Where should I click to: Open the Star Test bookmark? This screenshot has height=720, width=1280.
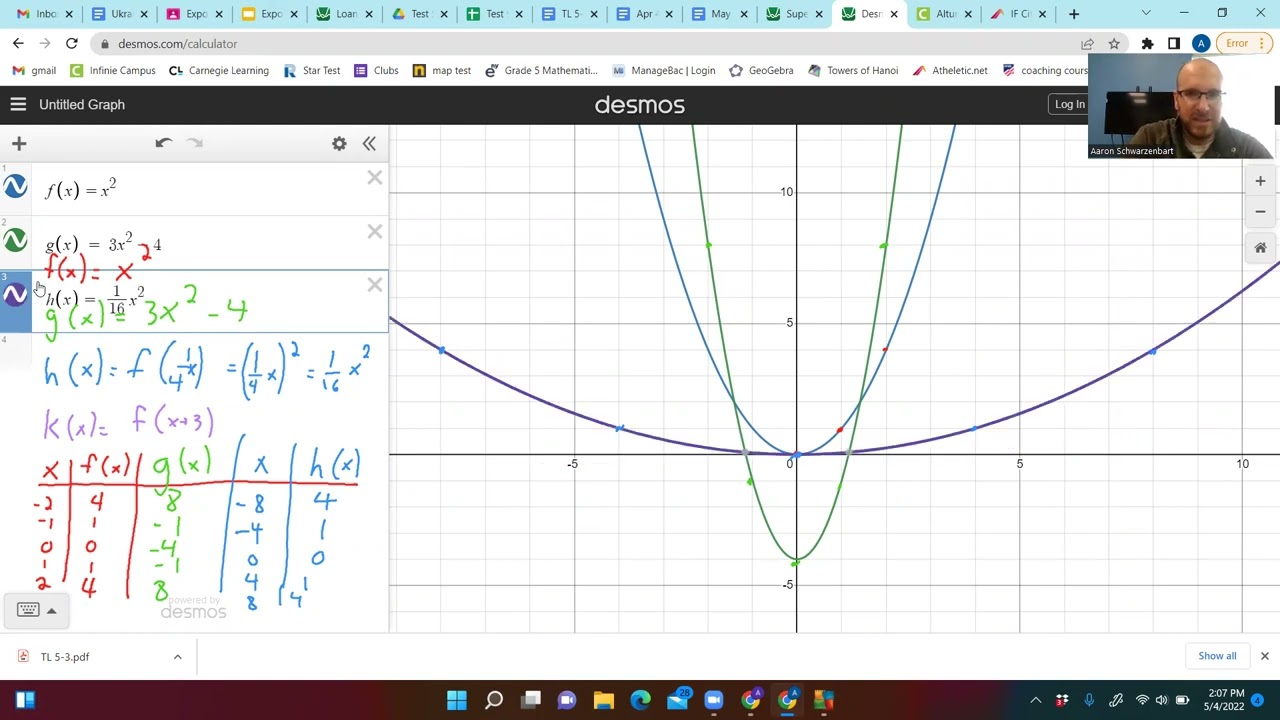311,71
